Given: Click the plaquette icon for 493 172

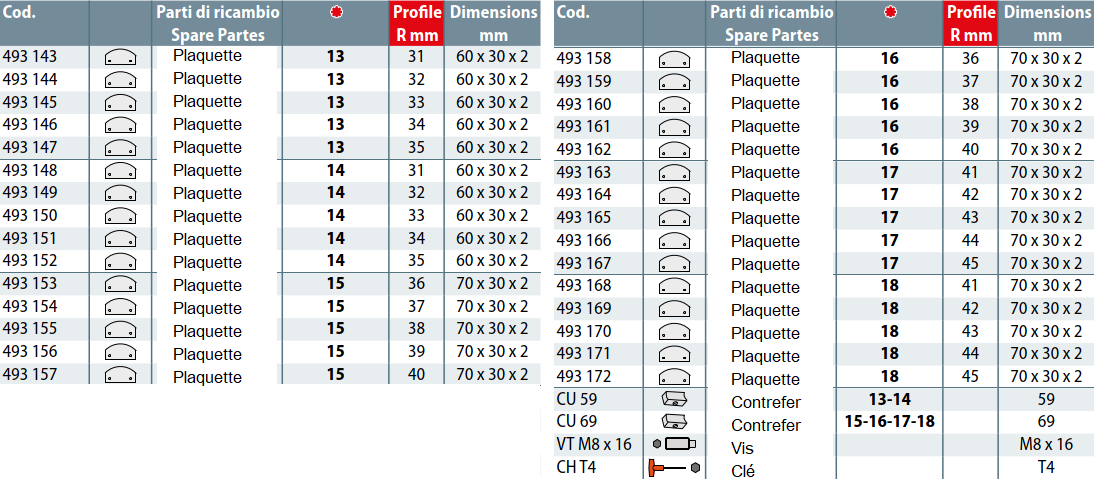Looking at the screenshot, I should click(x=675, y=378).
